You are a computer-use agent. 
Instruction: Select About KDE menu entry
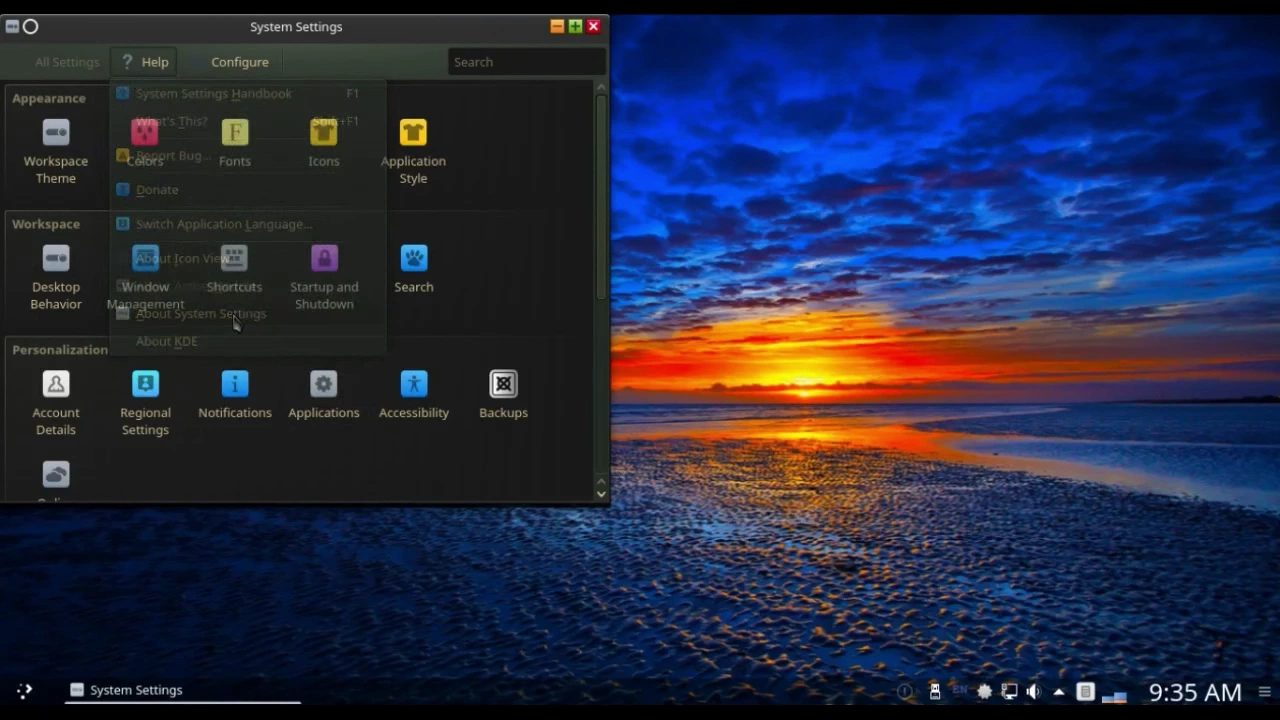point(247,341)
